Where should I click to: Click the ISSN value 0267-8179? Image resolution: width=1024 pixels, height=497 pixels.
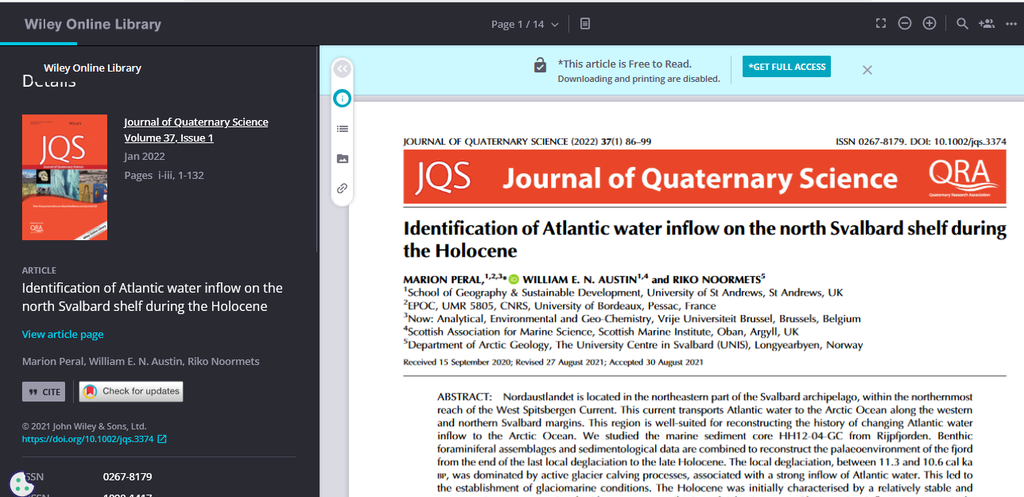tap(127, 477)
